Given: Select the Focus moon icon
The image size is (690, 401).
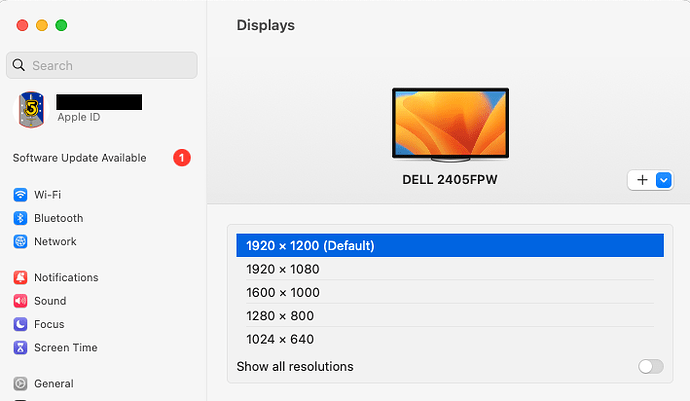Looking at the screenshot, I should coord(20,324).
